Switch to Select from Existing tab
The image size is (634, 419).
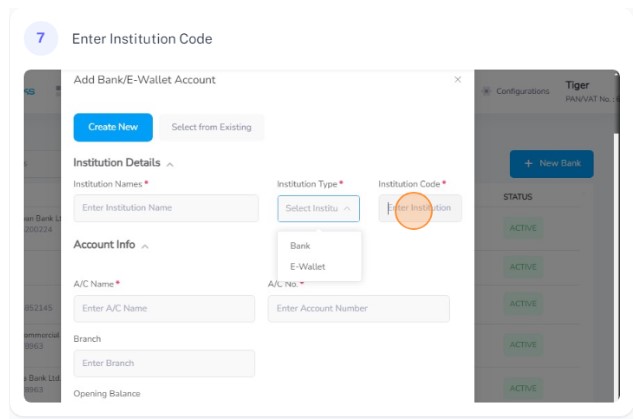coord(211,127)
